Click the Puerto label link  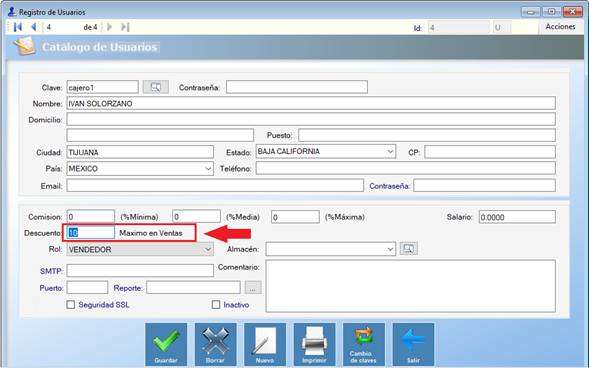click(x=51, y=288)
